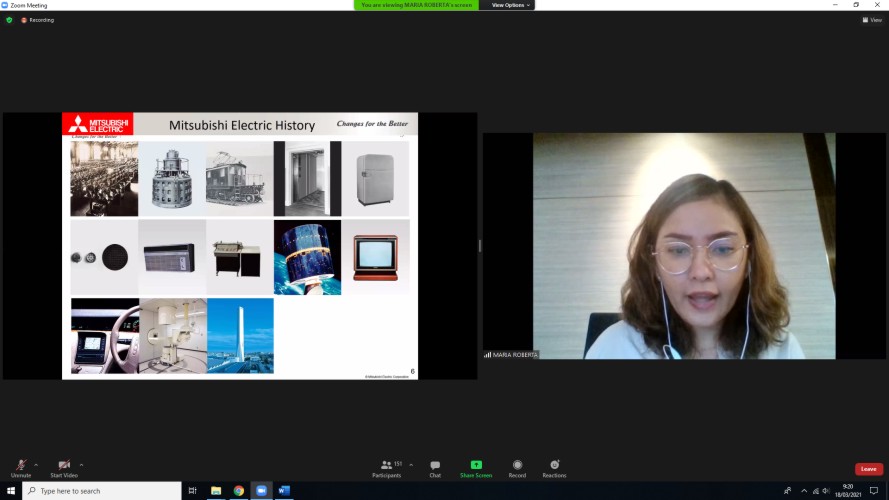Expand the arrow beside Participants
Image resolution: width=889 pixels, height=500 pixels.
pos(411,465)
